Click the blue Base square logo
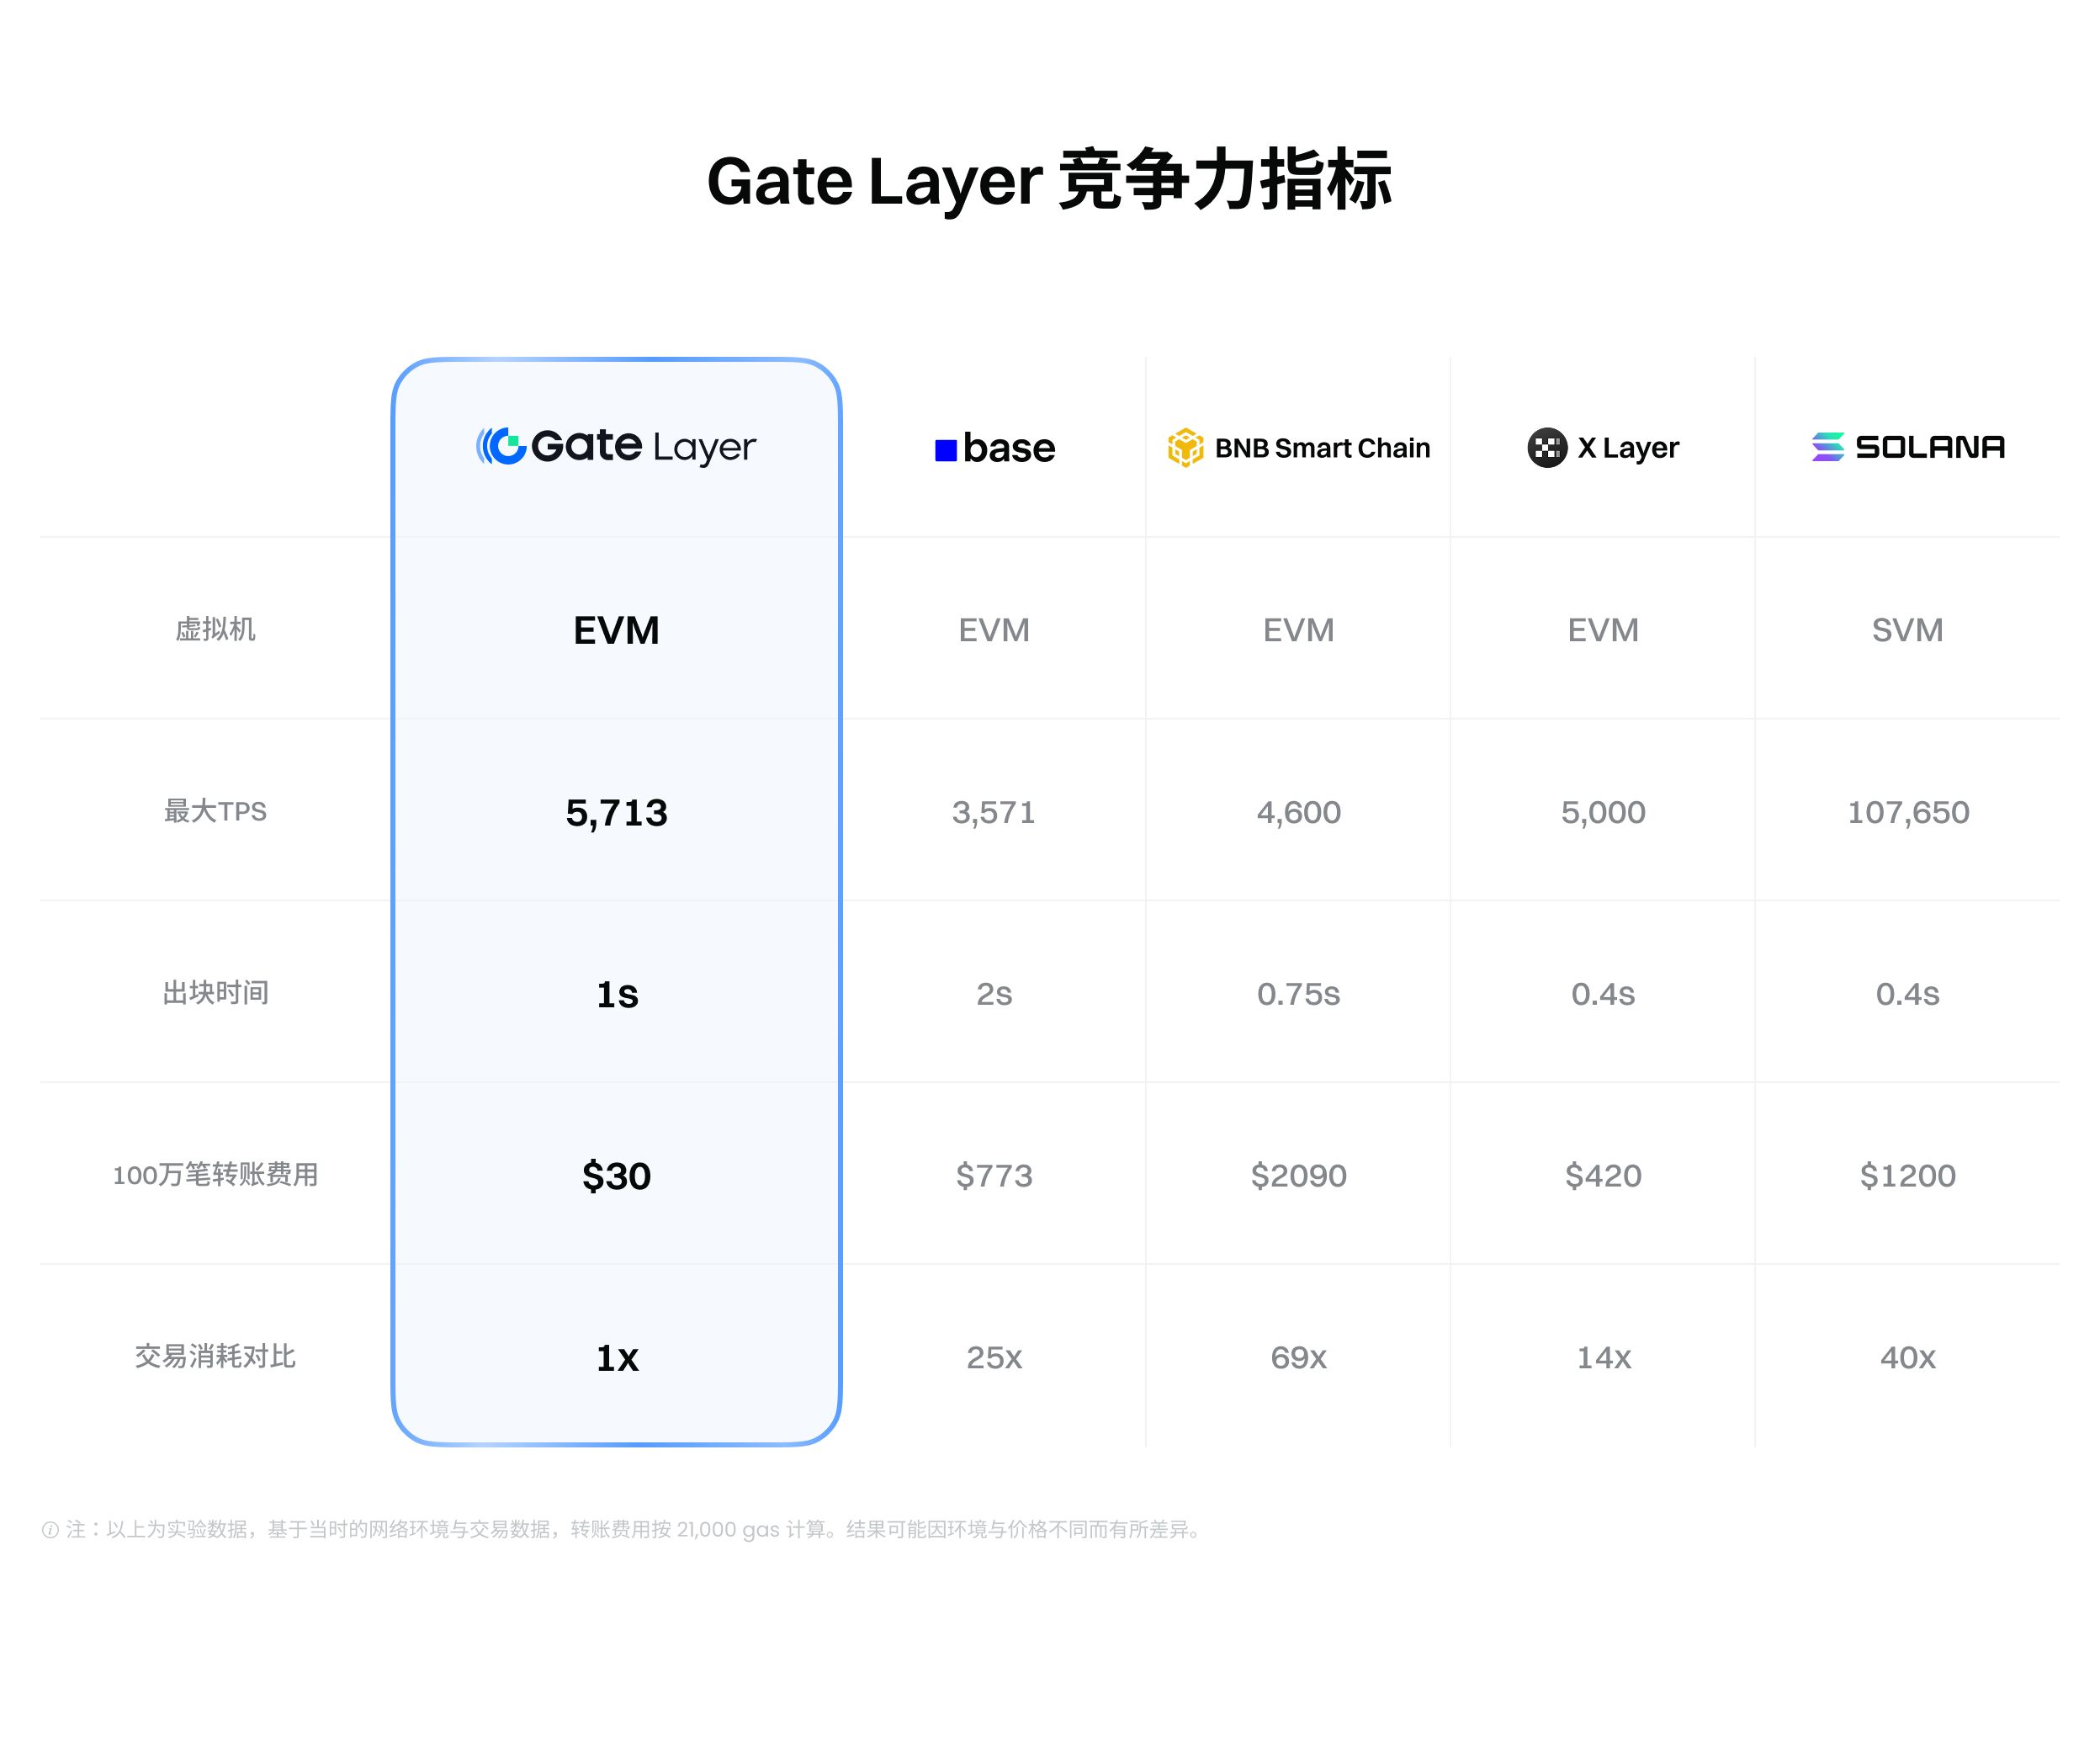The height and width of the screenshot is (1747, 2100). 945,450
